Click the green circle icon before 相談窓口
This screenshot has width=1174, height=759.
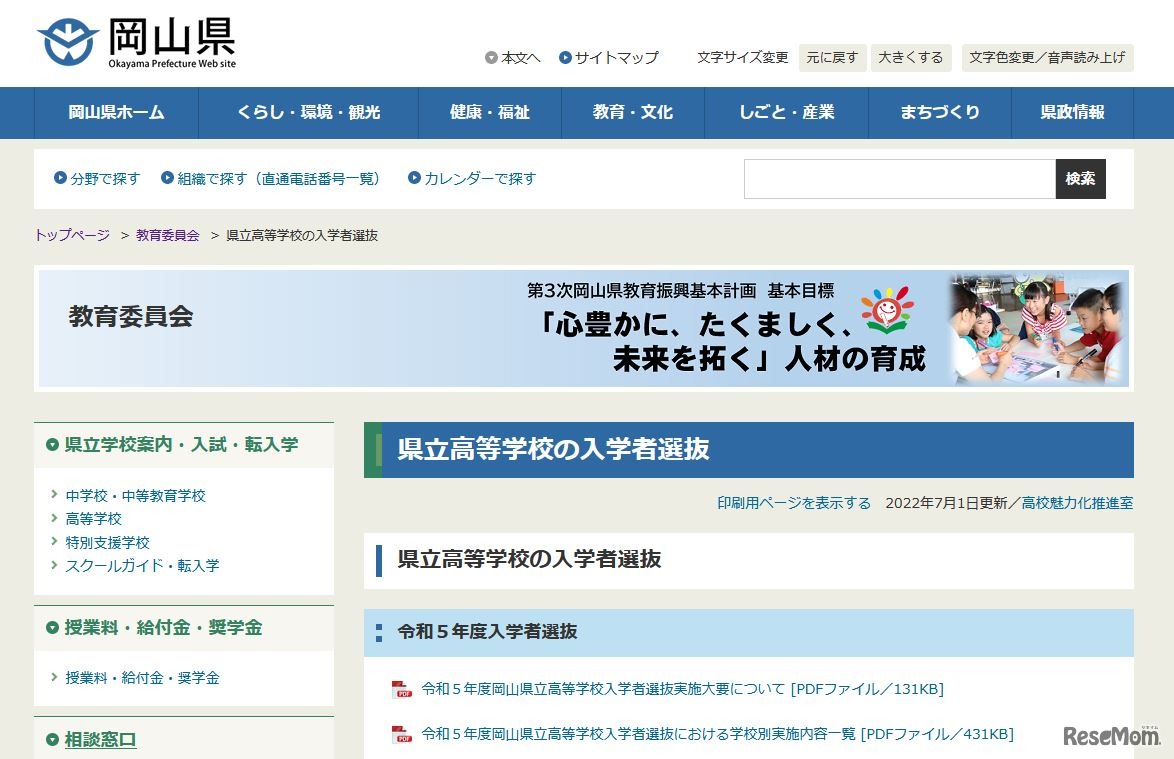(x=52, y=739)
